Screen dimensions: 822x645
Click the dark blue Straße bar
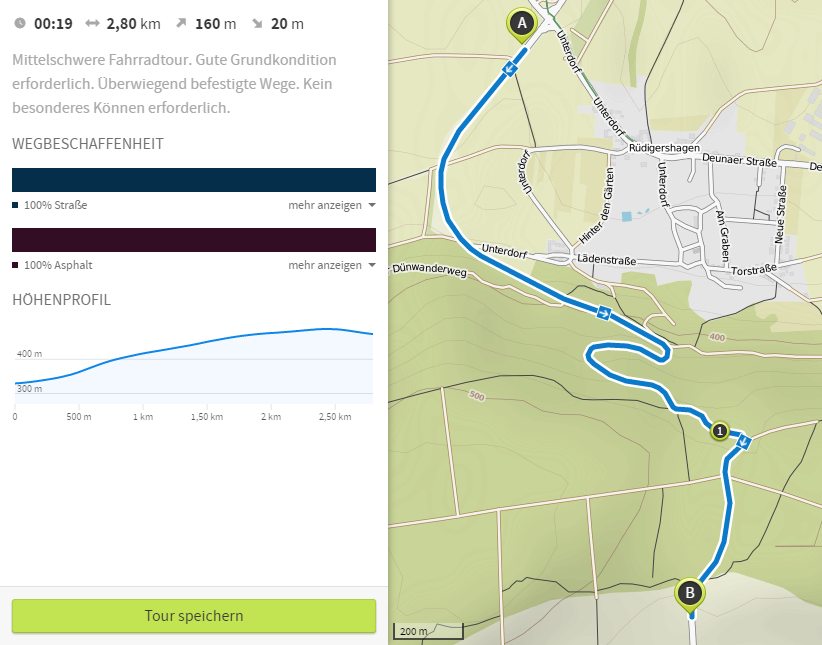194,180
